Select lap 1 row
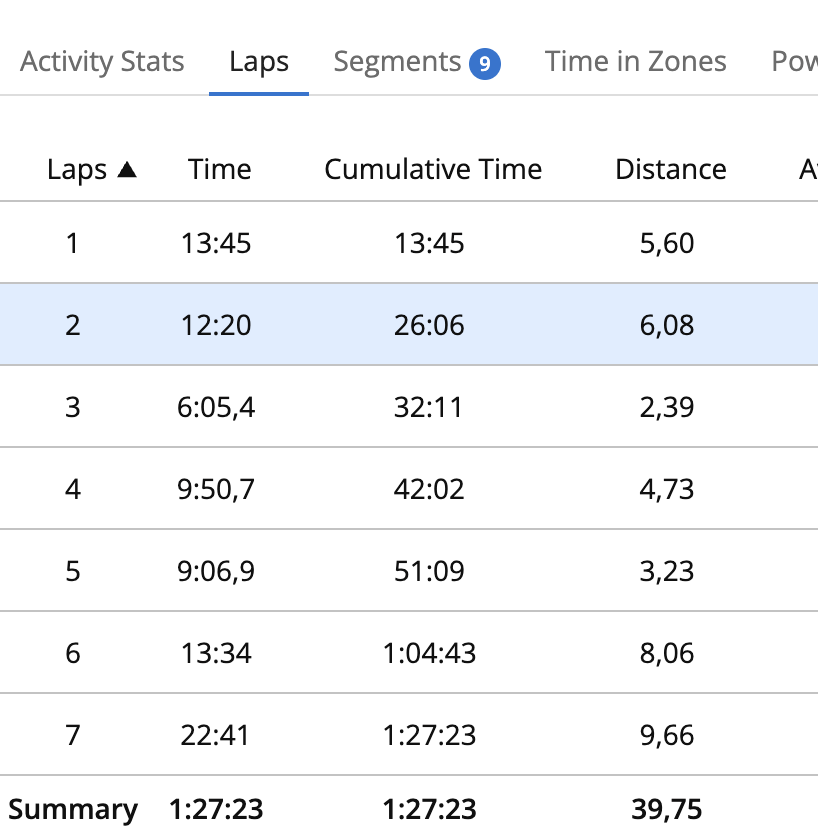 (72, 243)
